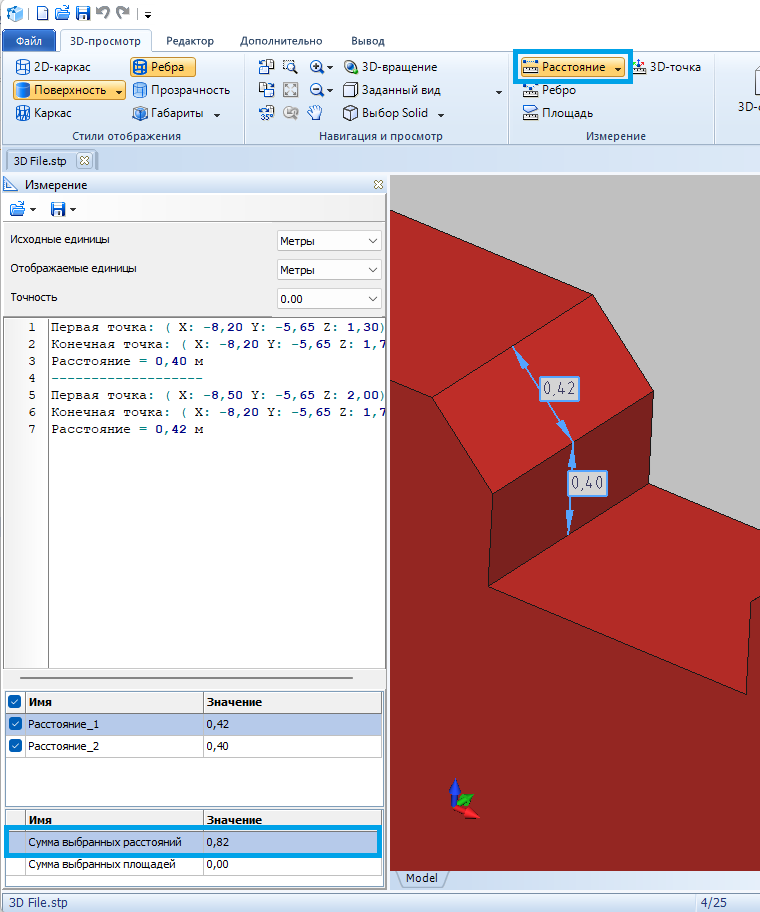Viewport: 760px width, 912px height.
Task: Activate the 3D-вращение rotation tool
Action: (390, 67)
